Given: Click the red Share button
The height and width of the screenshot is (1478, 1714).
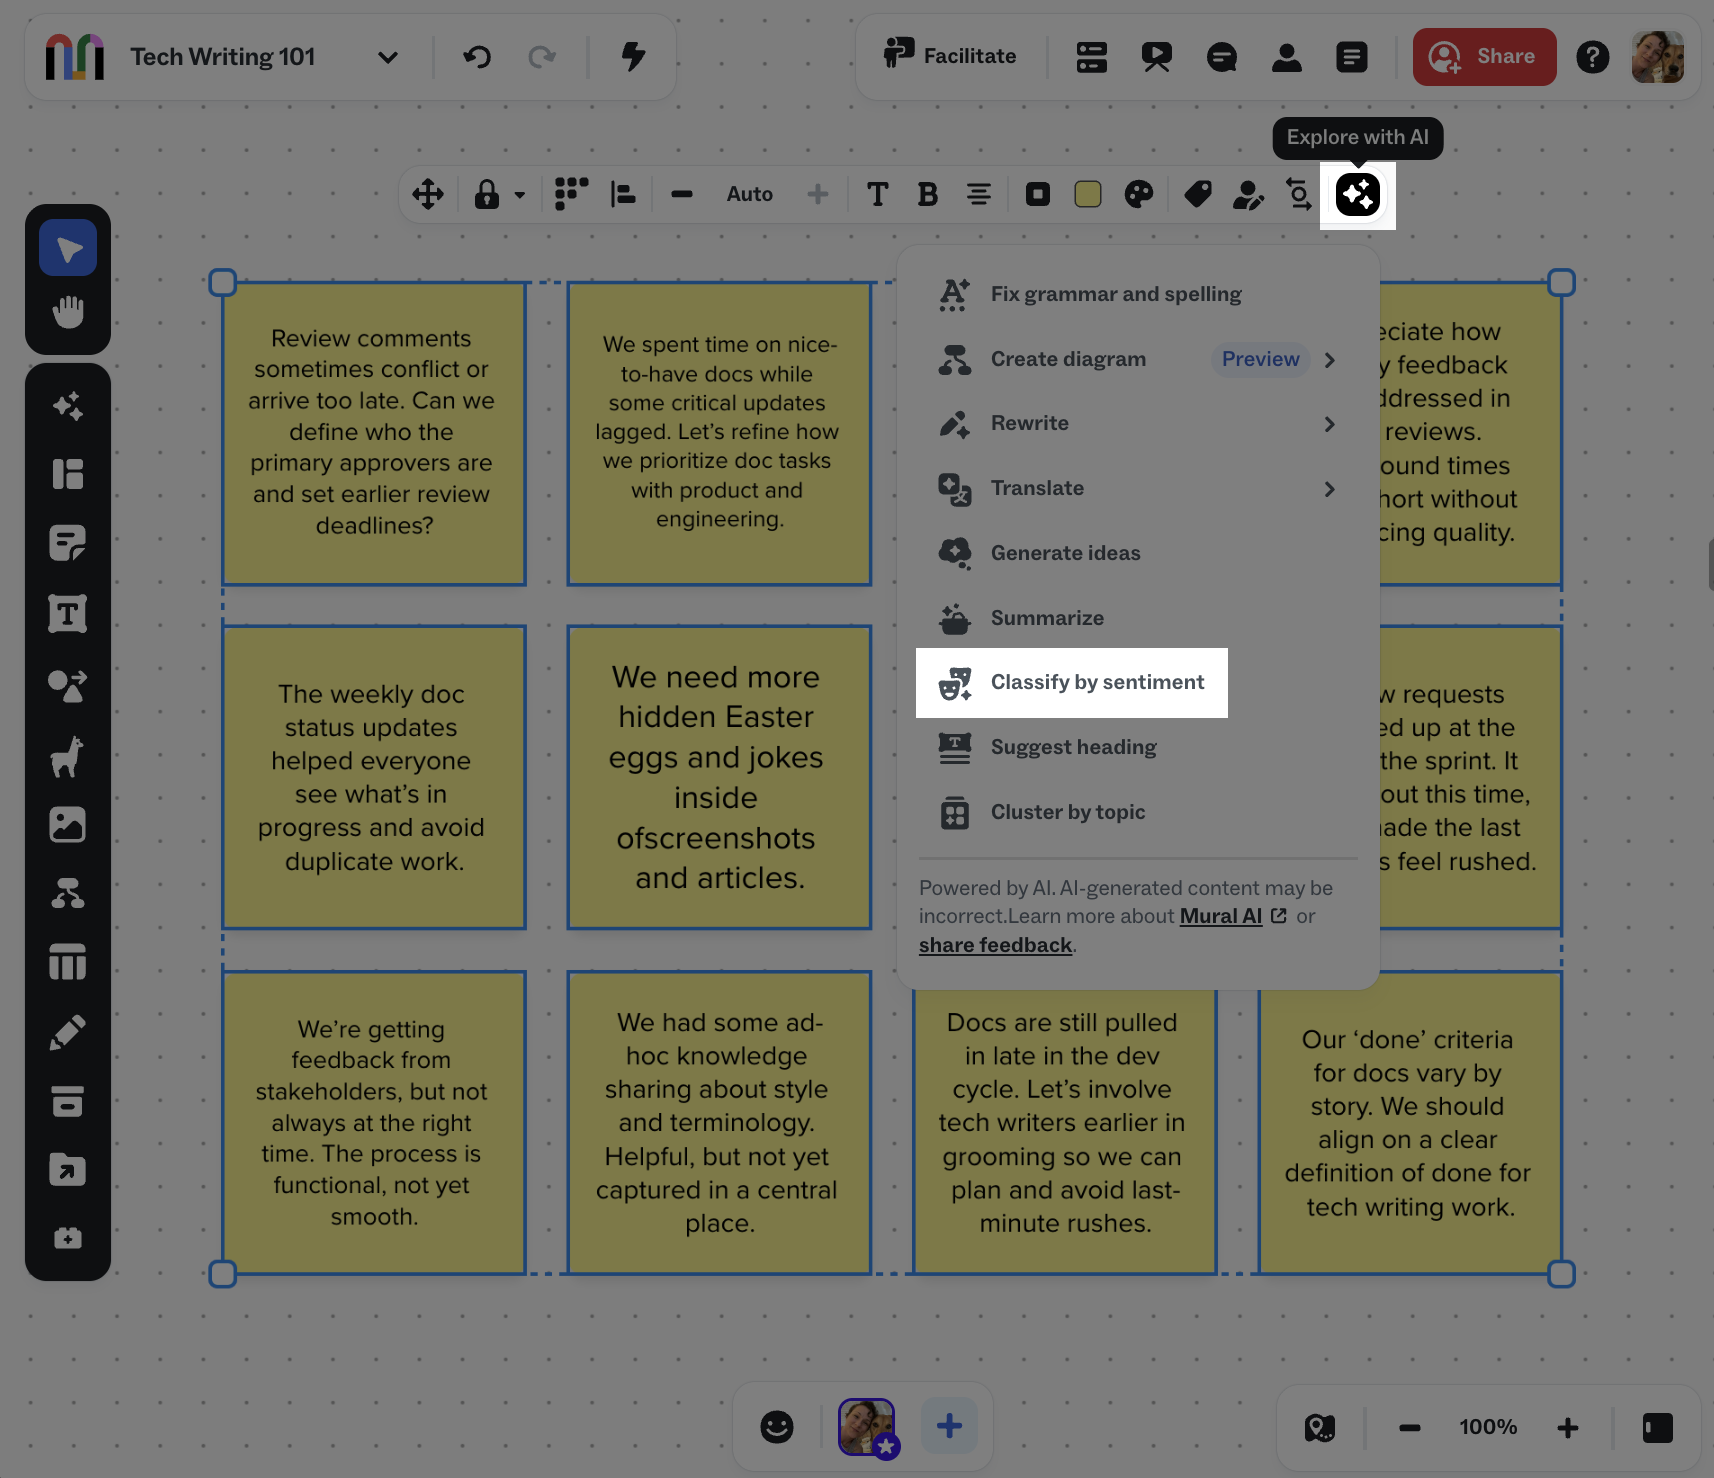Looking at the screenshot, I should [x=1484, y=57].
